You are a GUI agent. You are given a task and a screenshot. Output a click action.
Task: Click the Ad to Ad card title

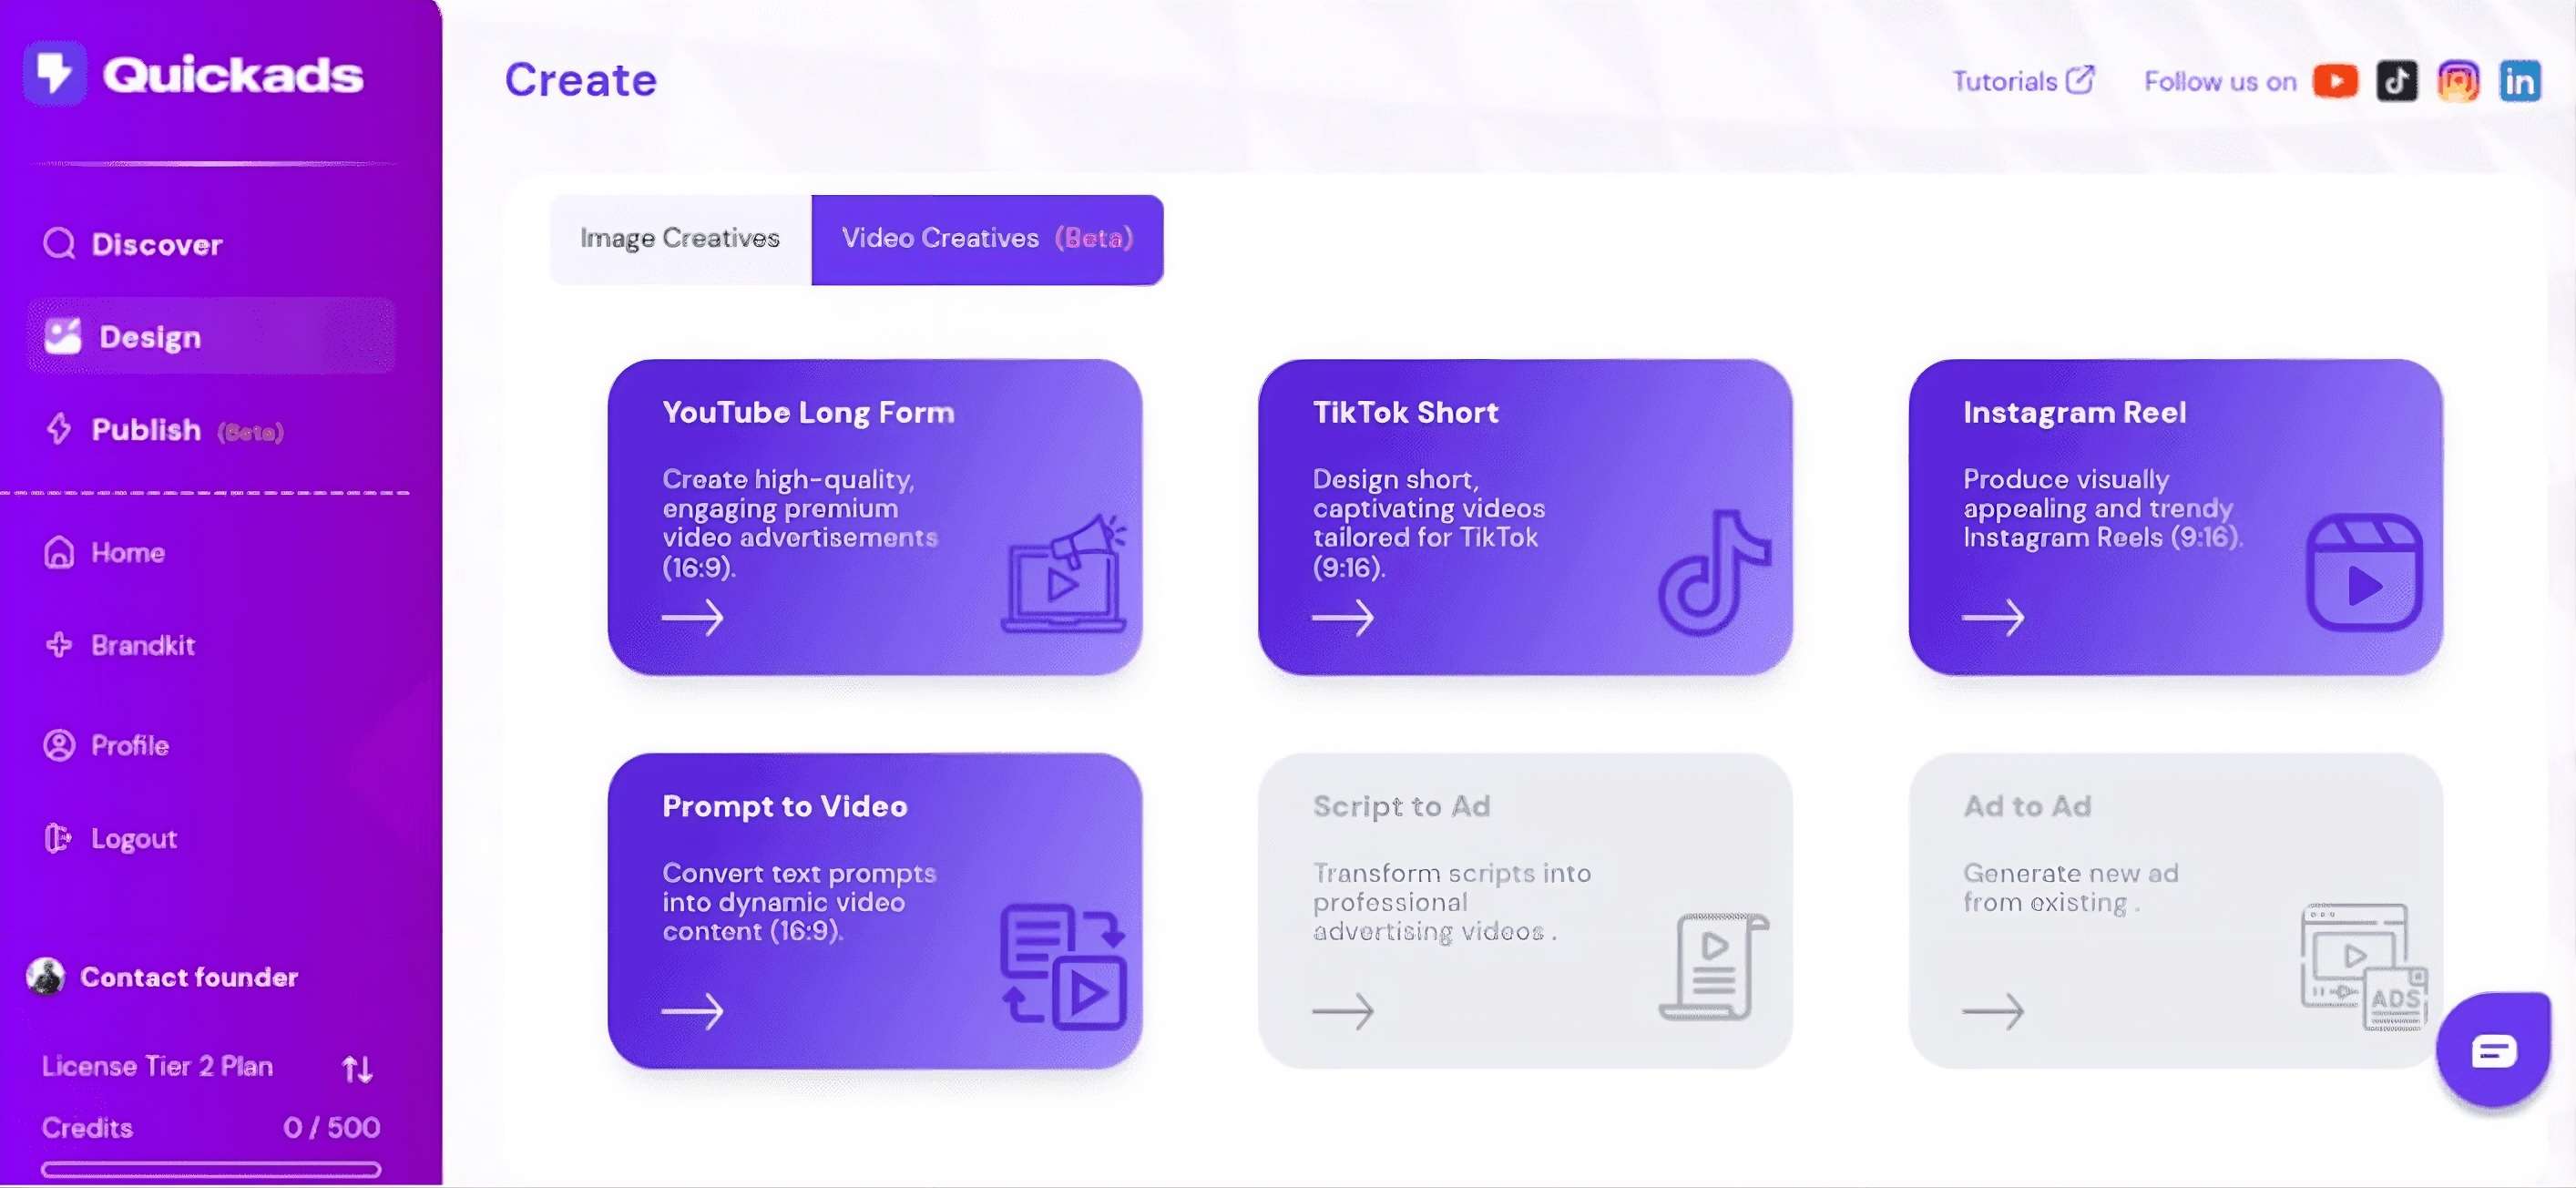(x=2027, y=806)
